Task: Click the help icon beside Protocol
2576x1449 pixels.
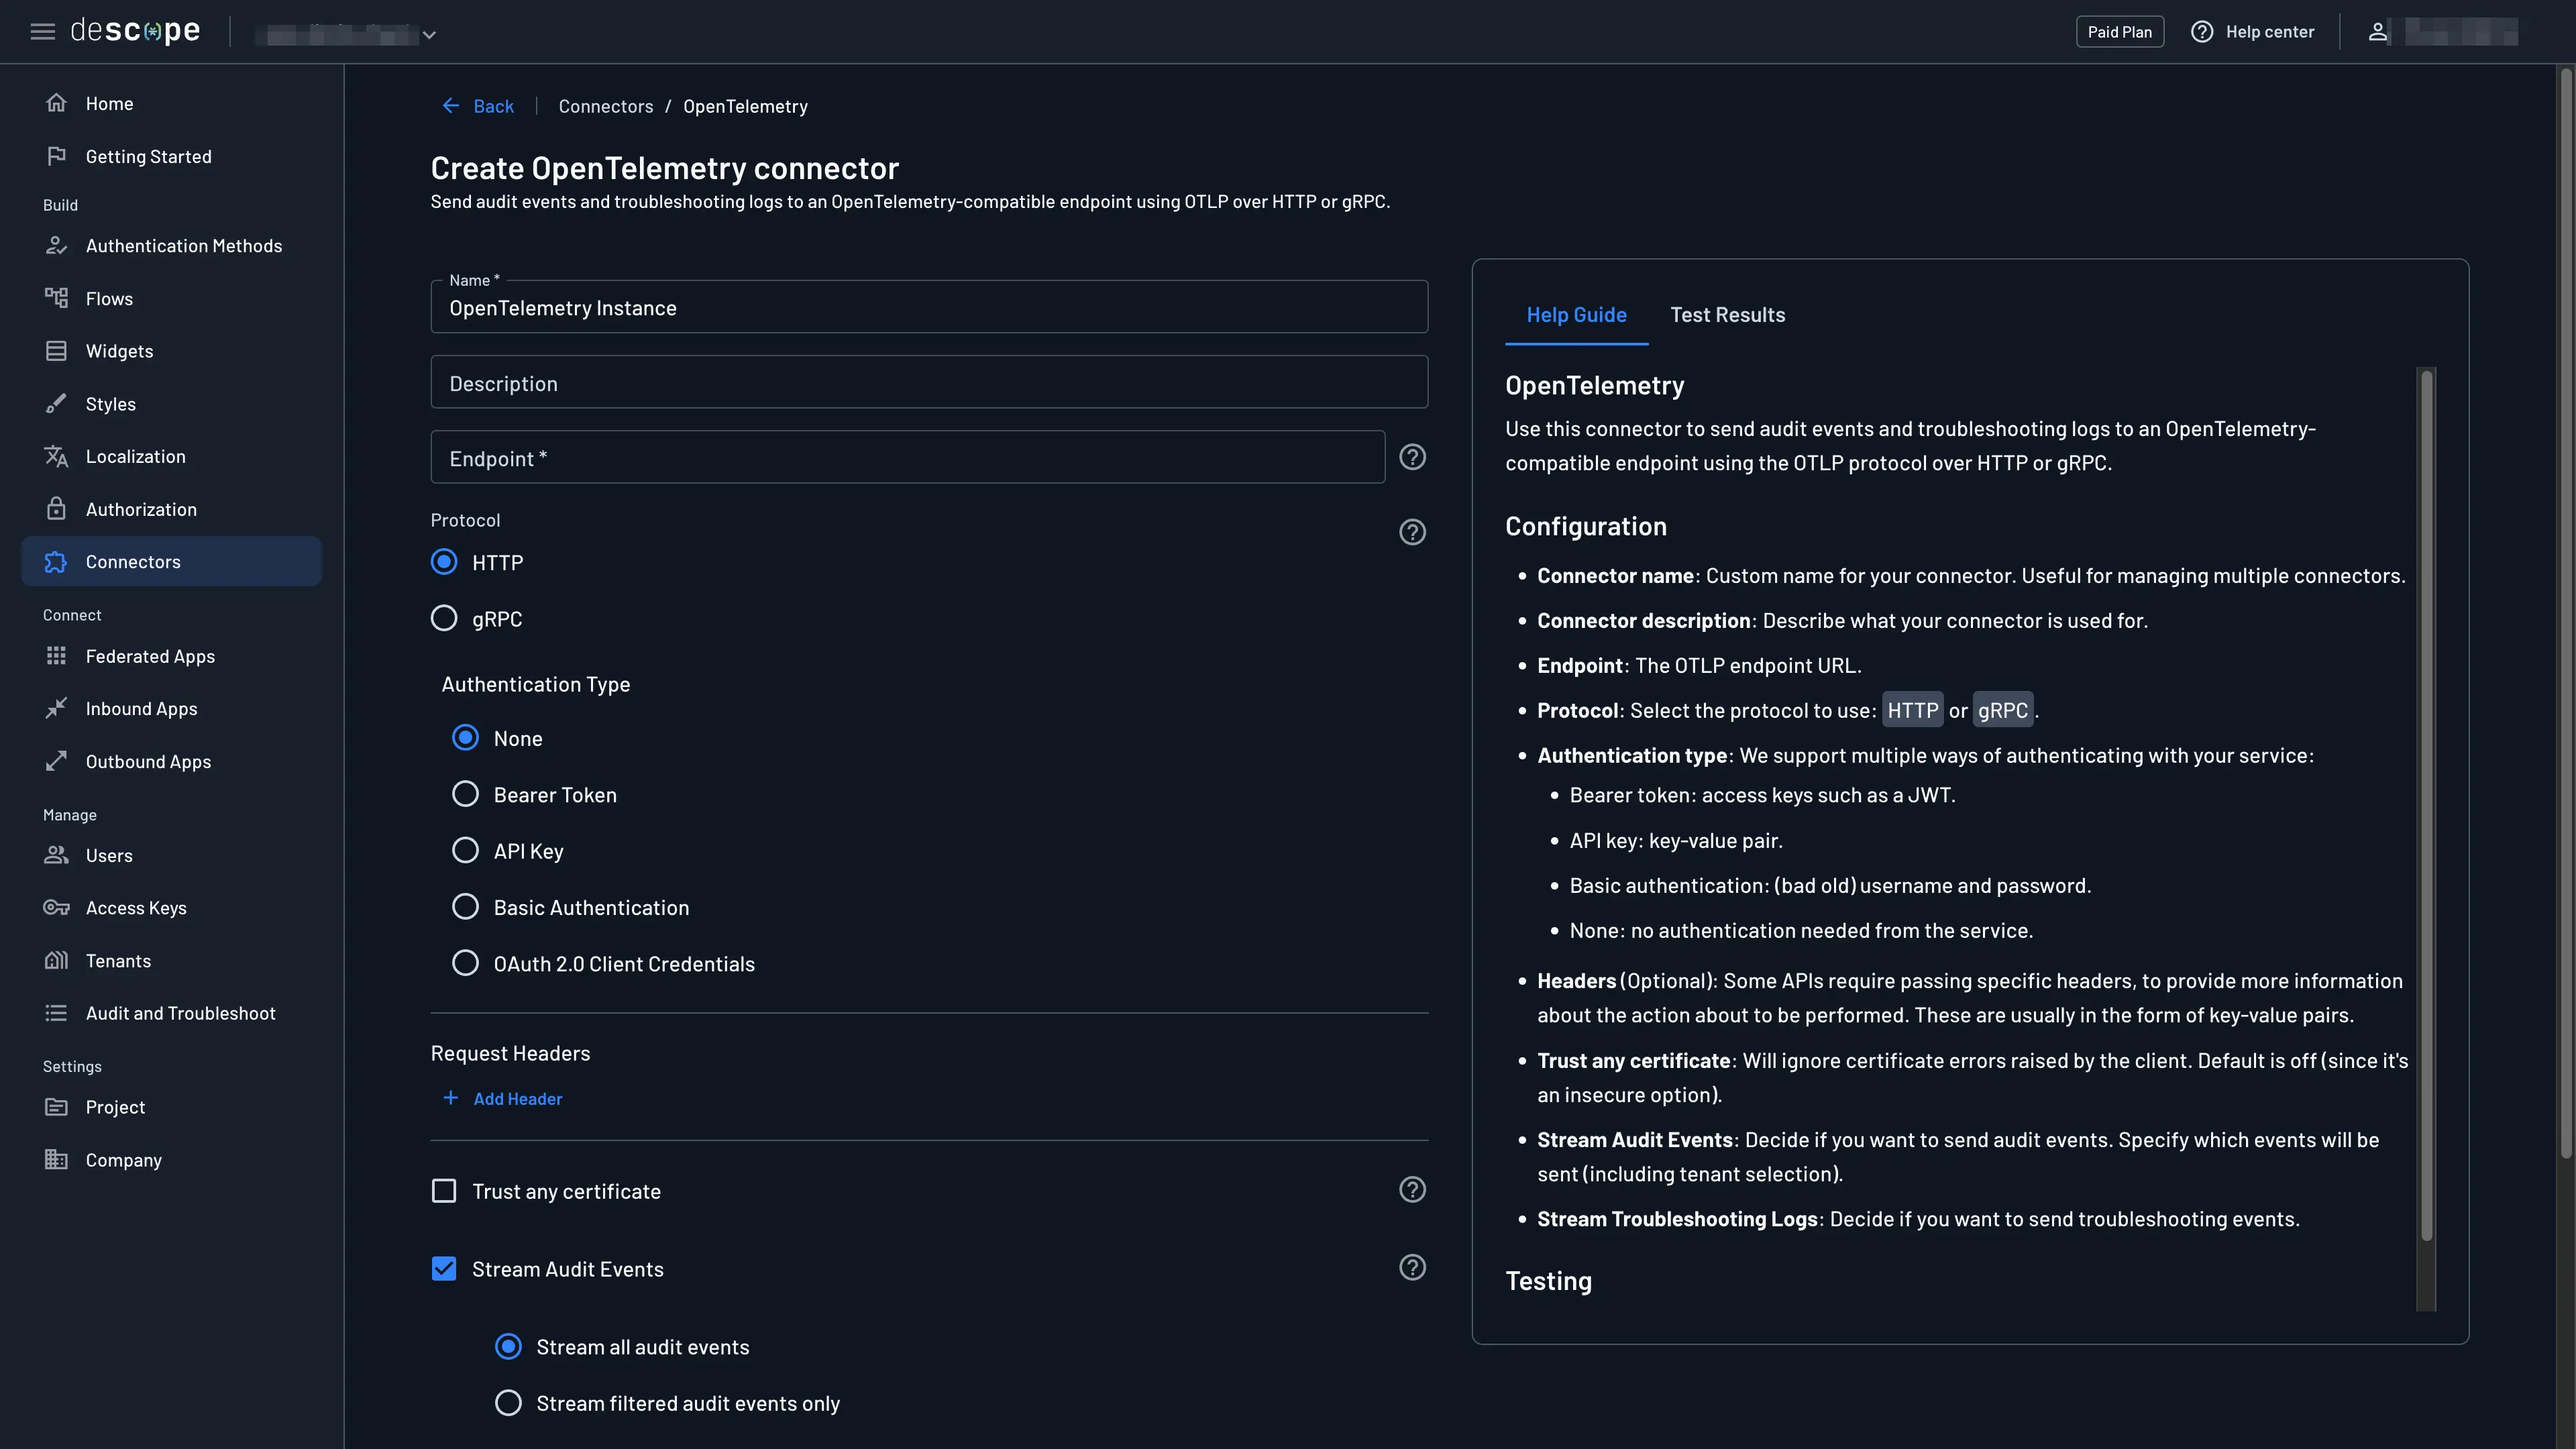Action: (1412, 532)
